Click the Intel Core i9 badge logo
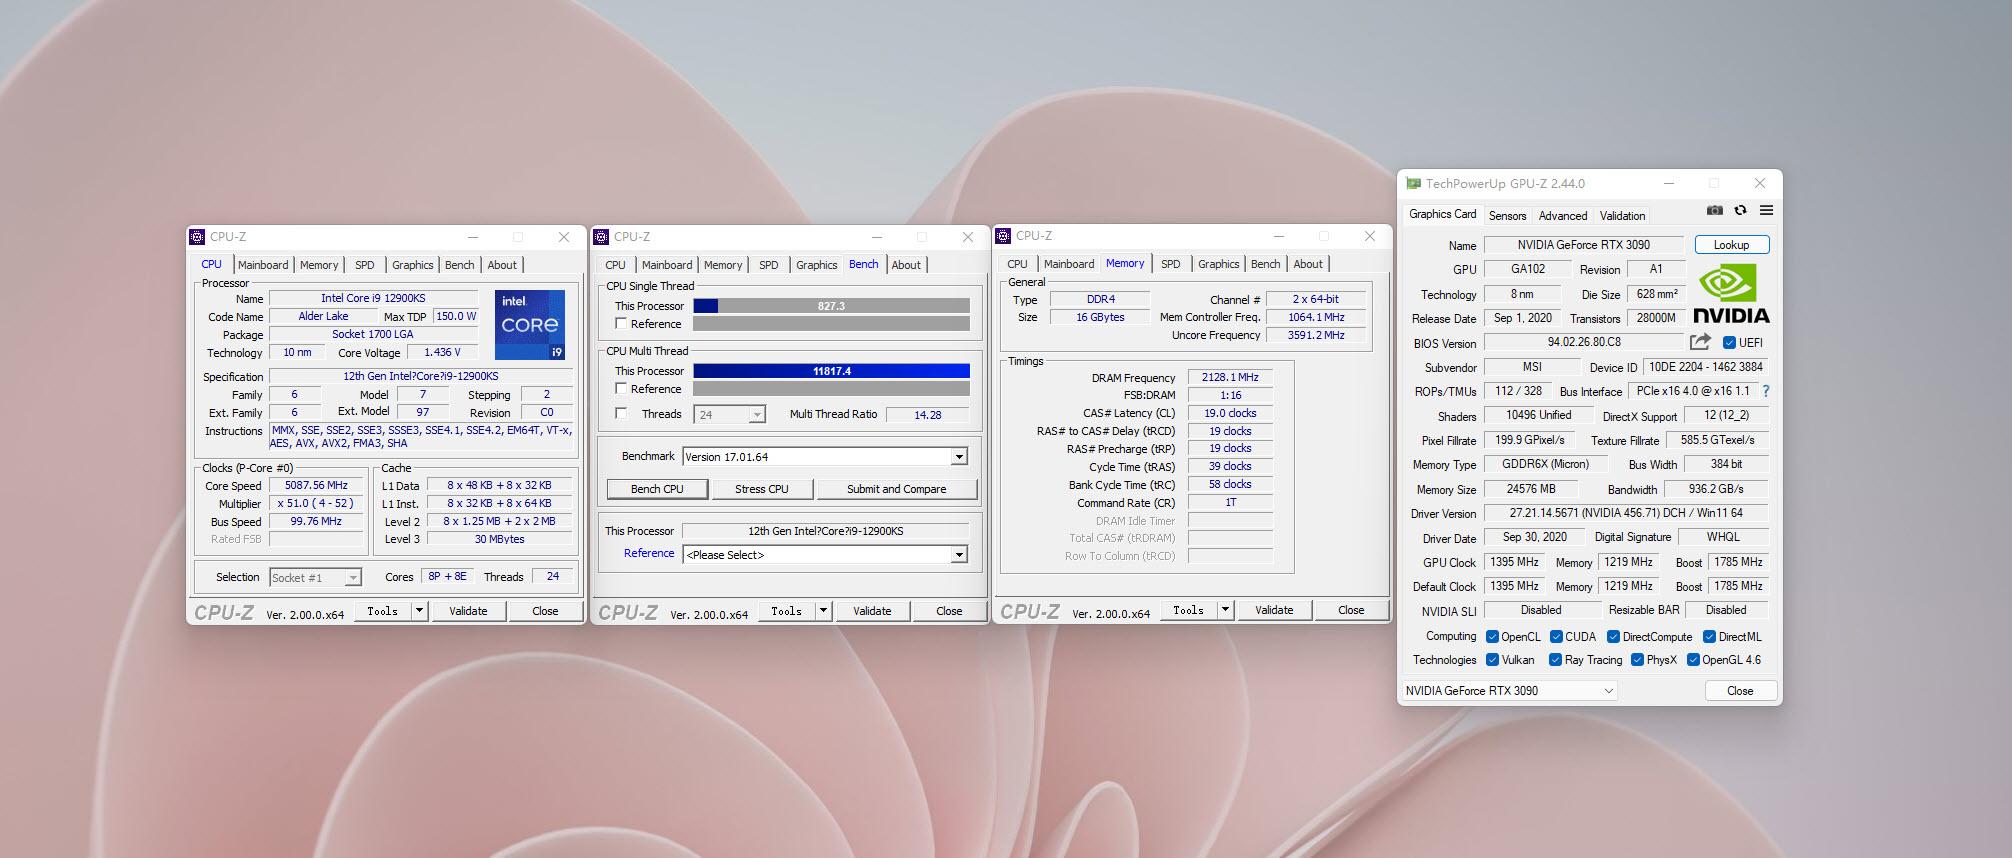The width and height of the screenshot is (2012, 858). pyautogui.click(x=530, y=324)
